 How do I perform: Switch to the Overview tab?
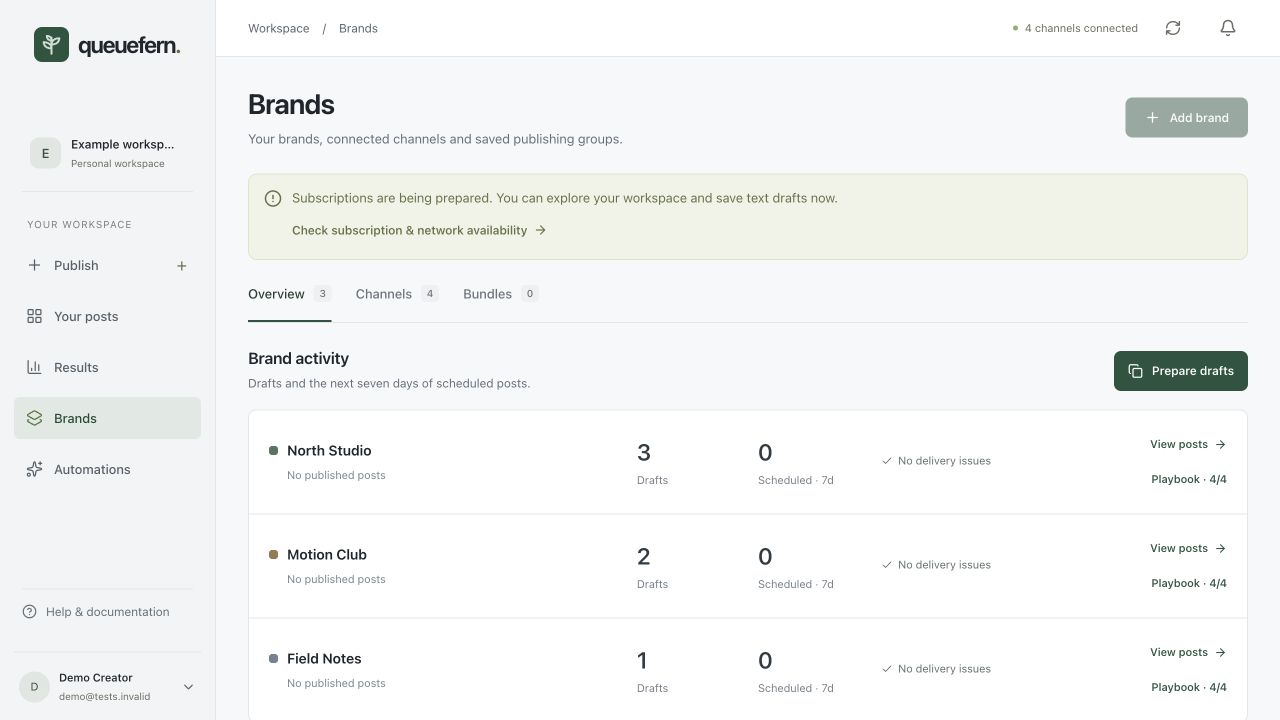pyautogui.click(x=290, y=294)
